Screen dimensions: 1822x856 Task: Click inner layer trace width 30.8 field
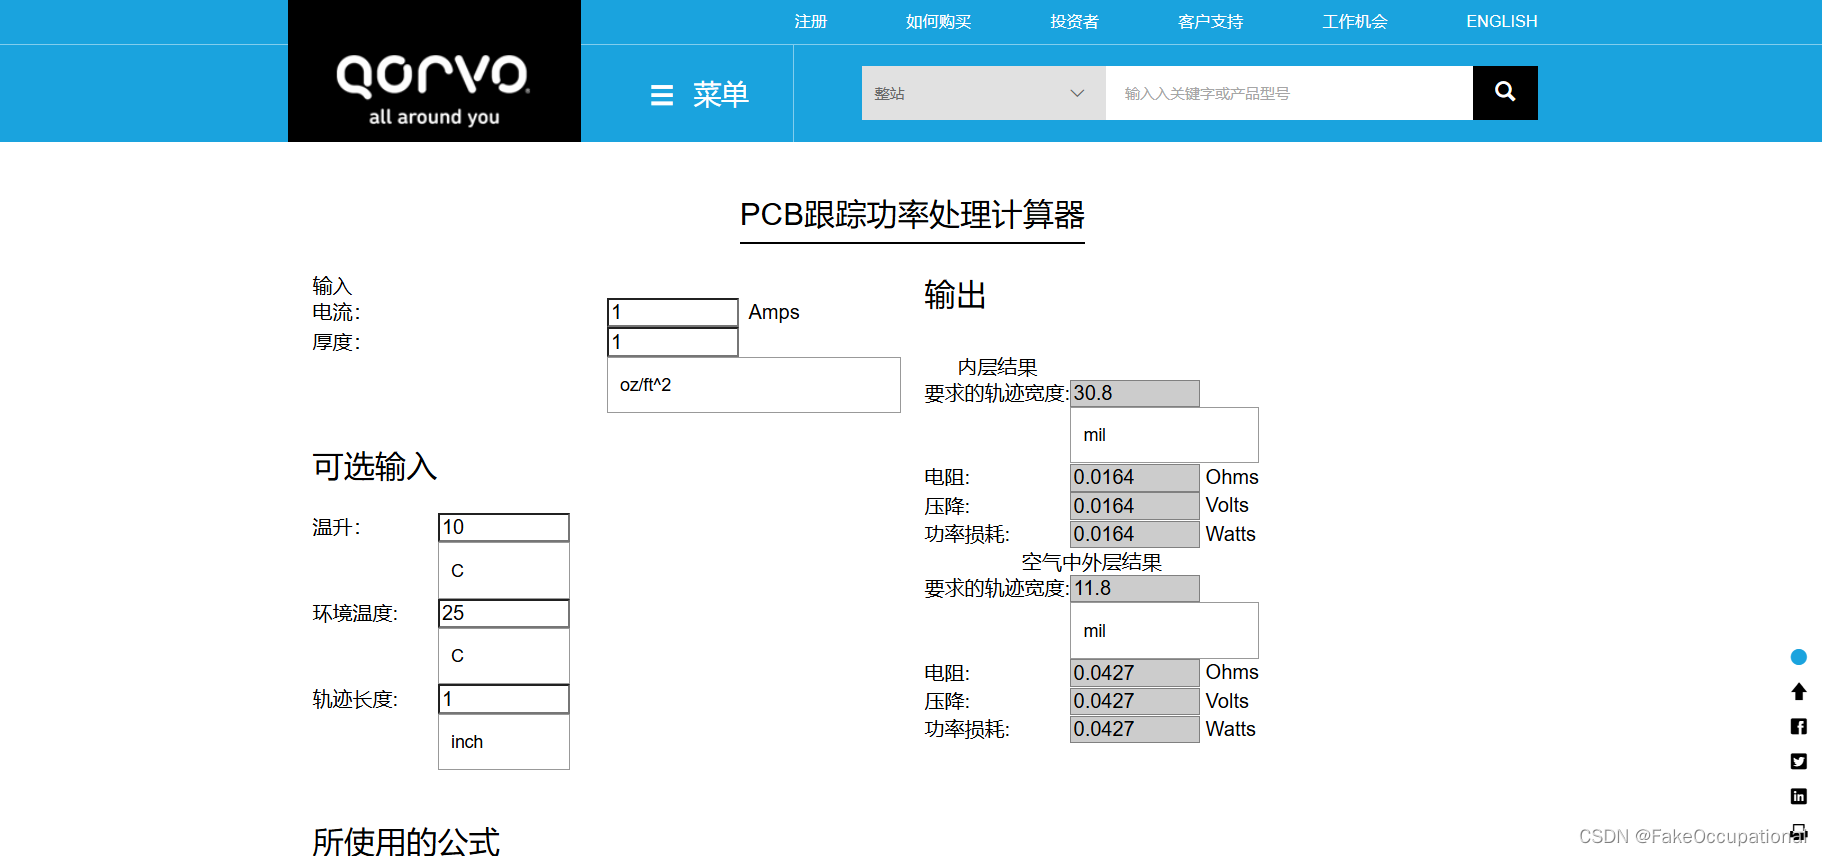coord(1135,393)
